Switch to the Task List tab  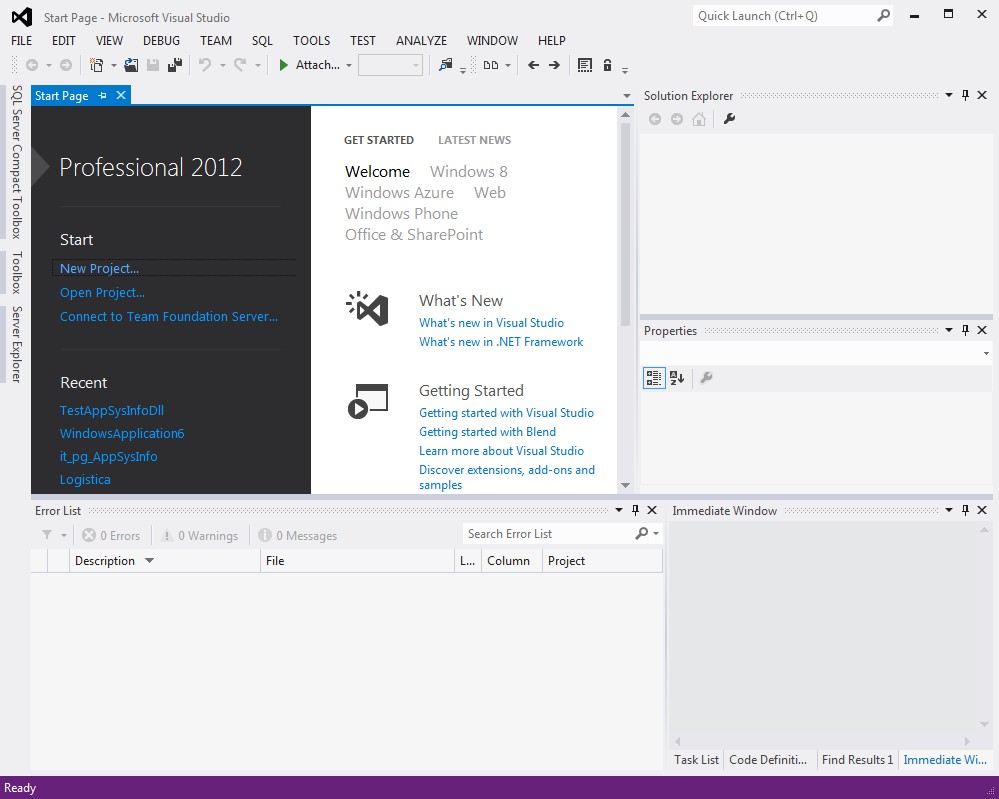(x=696, y=759)
